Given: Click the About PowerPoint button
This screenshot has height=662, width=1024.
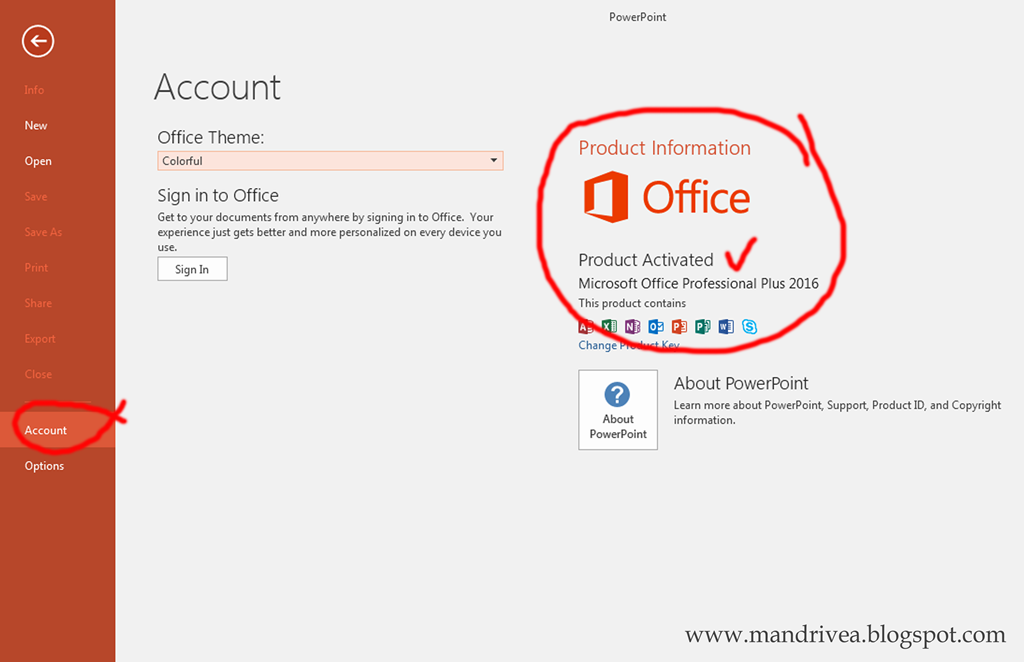Looking at the screenshot, I should 618,410.
